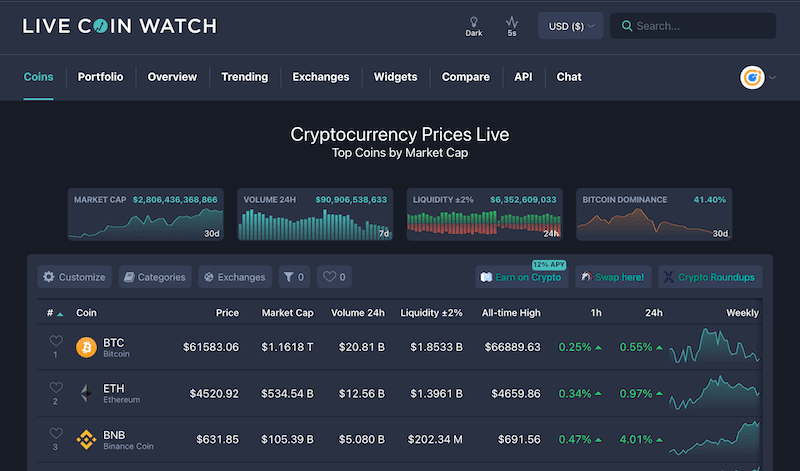Click the BNB weekly sparkline chart
This screenshot has width=800, height=471.
pos(714,438)
